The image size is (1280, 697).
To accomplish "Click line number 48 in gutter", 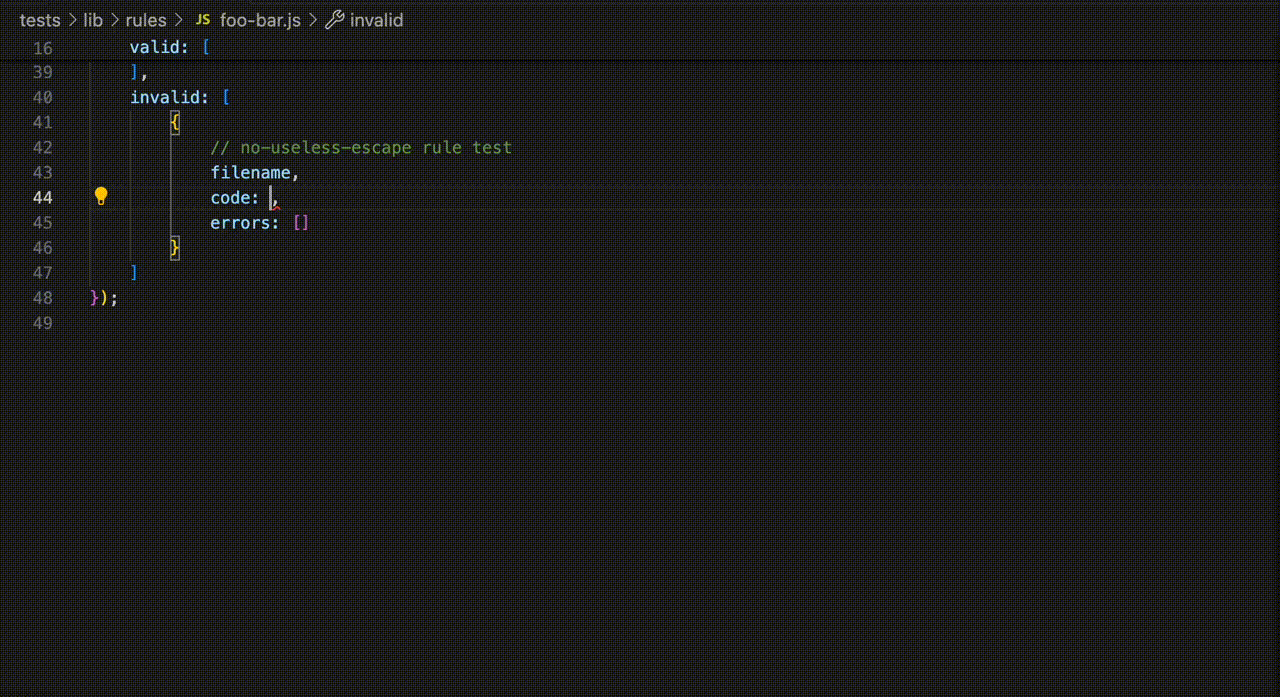I will pos(43,298).
